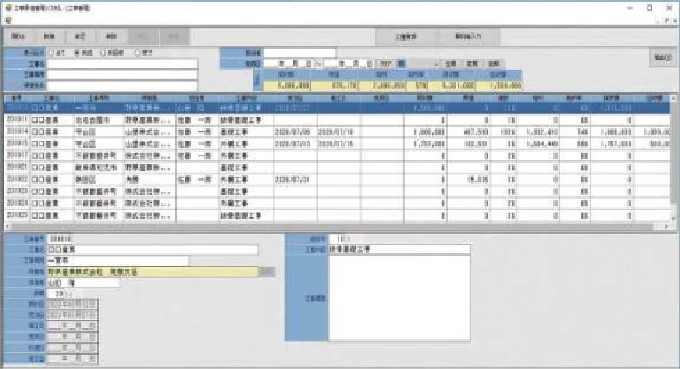Viewport: 680px width, 369px height.
Task: Select grid row numbered 201914
Action: click(x=337, y=132)
